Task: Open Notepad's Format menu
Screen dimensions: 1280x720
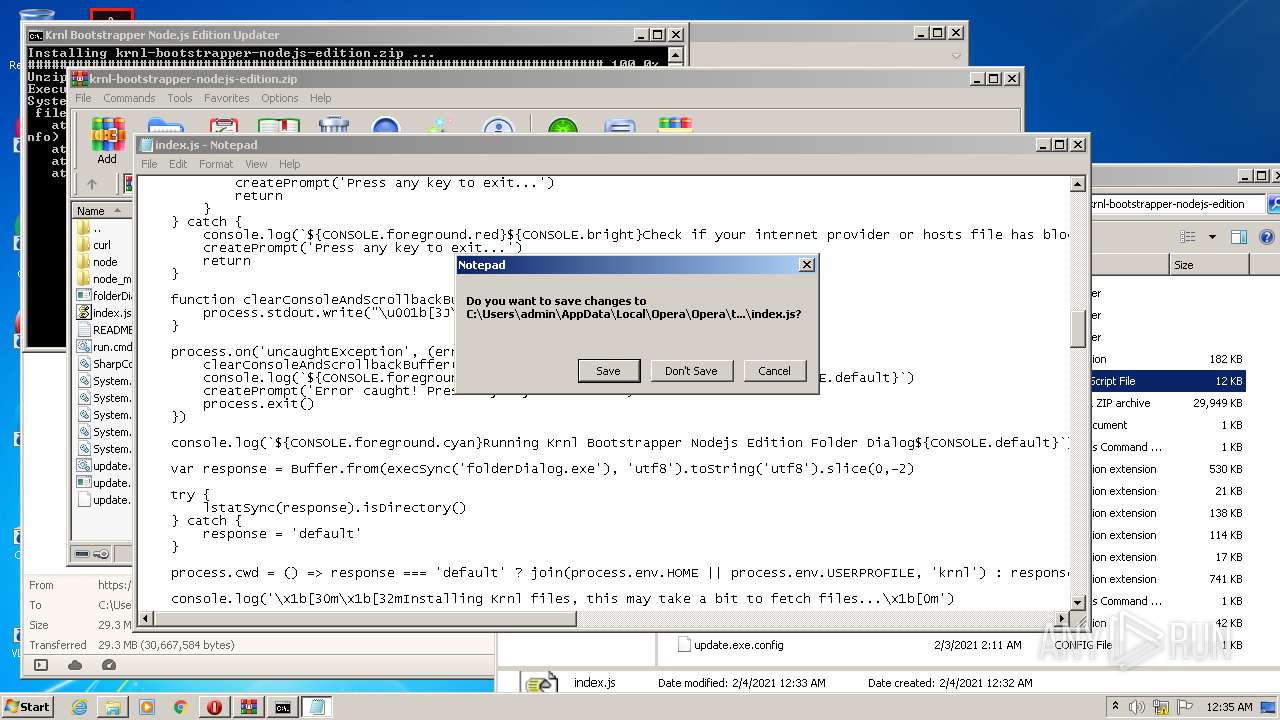Action: click(216, 164)
